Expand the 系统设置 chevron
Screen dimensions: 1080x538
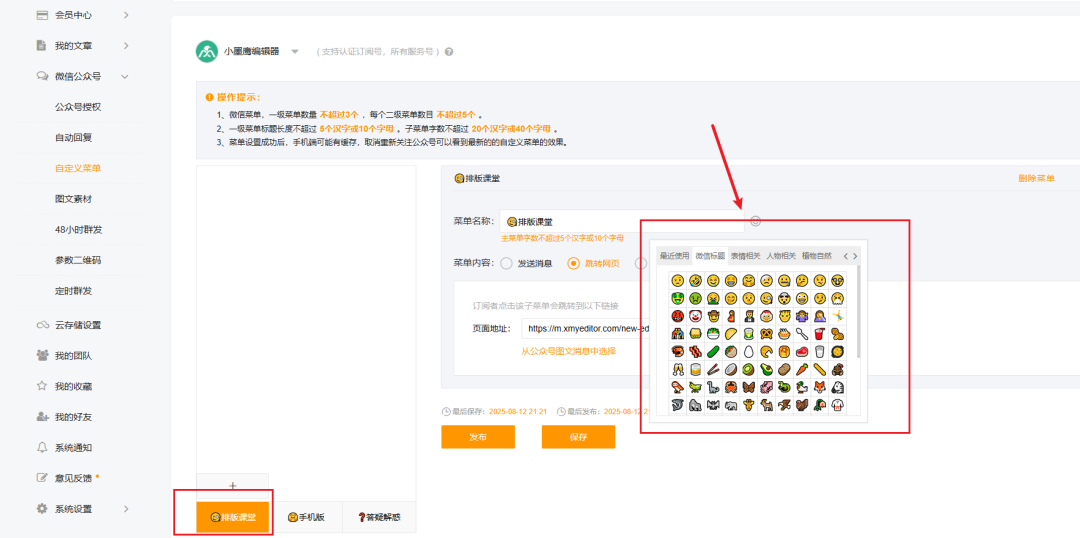coord(126,509)
